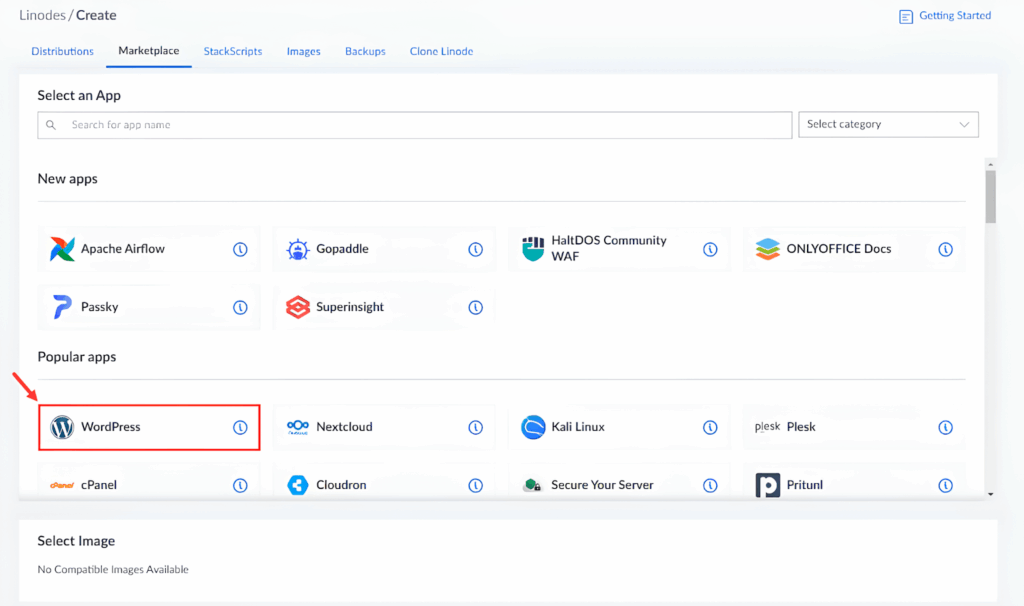Click the search magnifier icon
The width and height of the screenshot is (1024, 606).
coord(51,125)
